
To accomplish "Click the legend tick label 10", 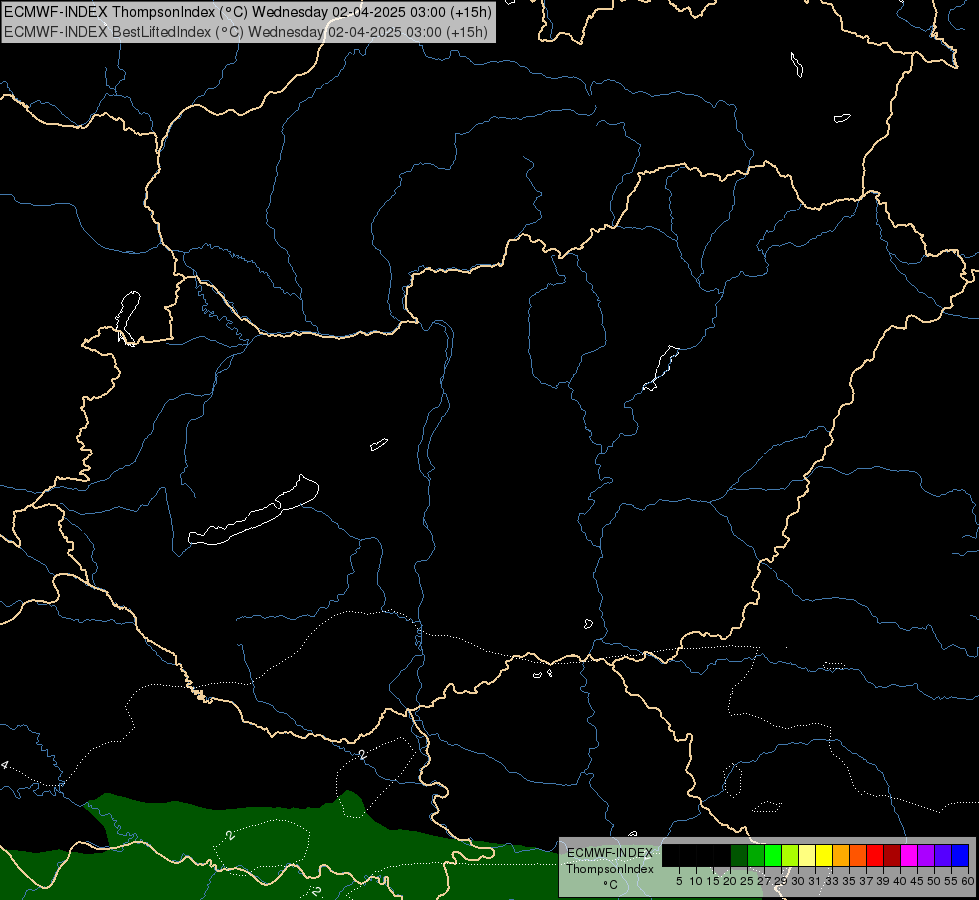I will pyautogui.click(x=696, y=881).
